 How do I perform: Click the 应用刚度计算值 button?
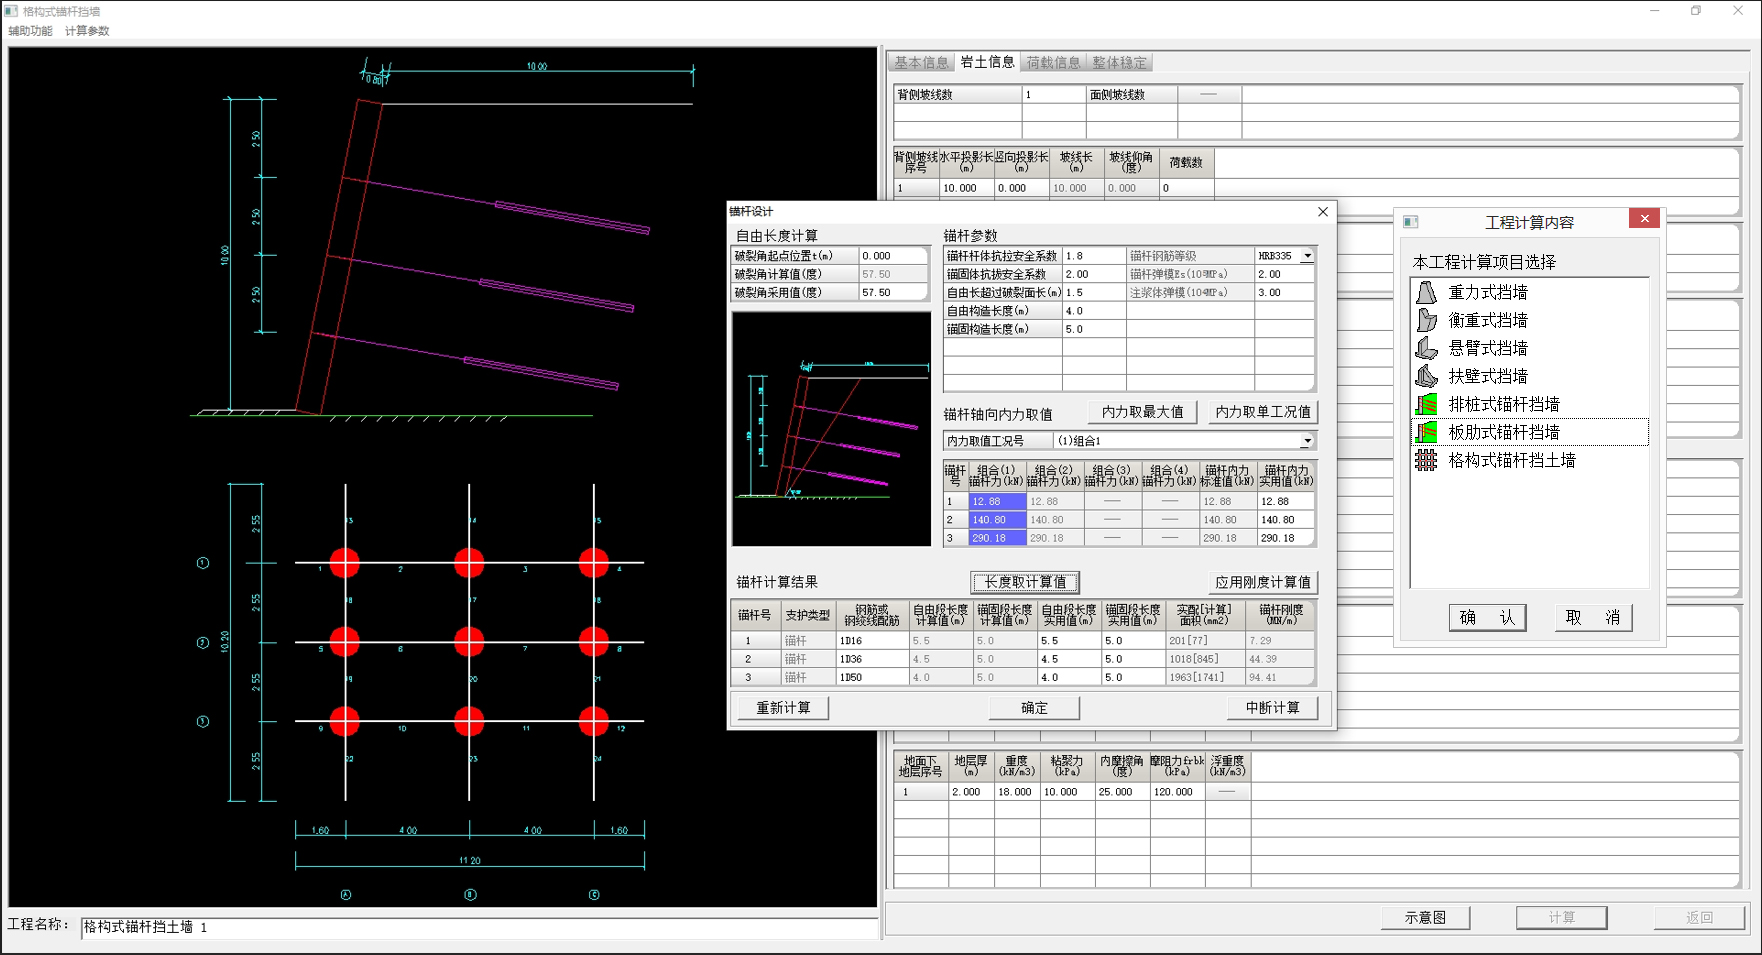click(1262, 582)
